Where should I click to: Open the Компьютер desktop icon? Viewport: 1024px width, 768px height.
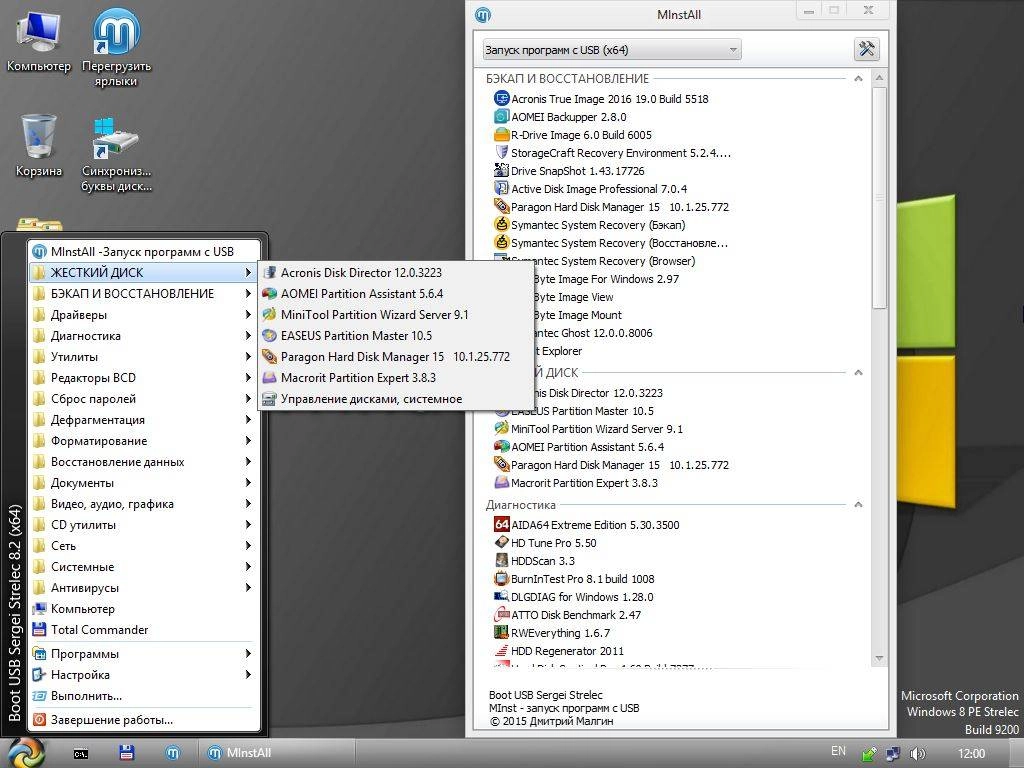pyautogui.click(x=39, y=40)
